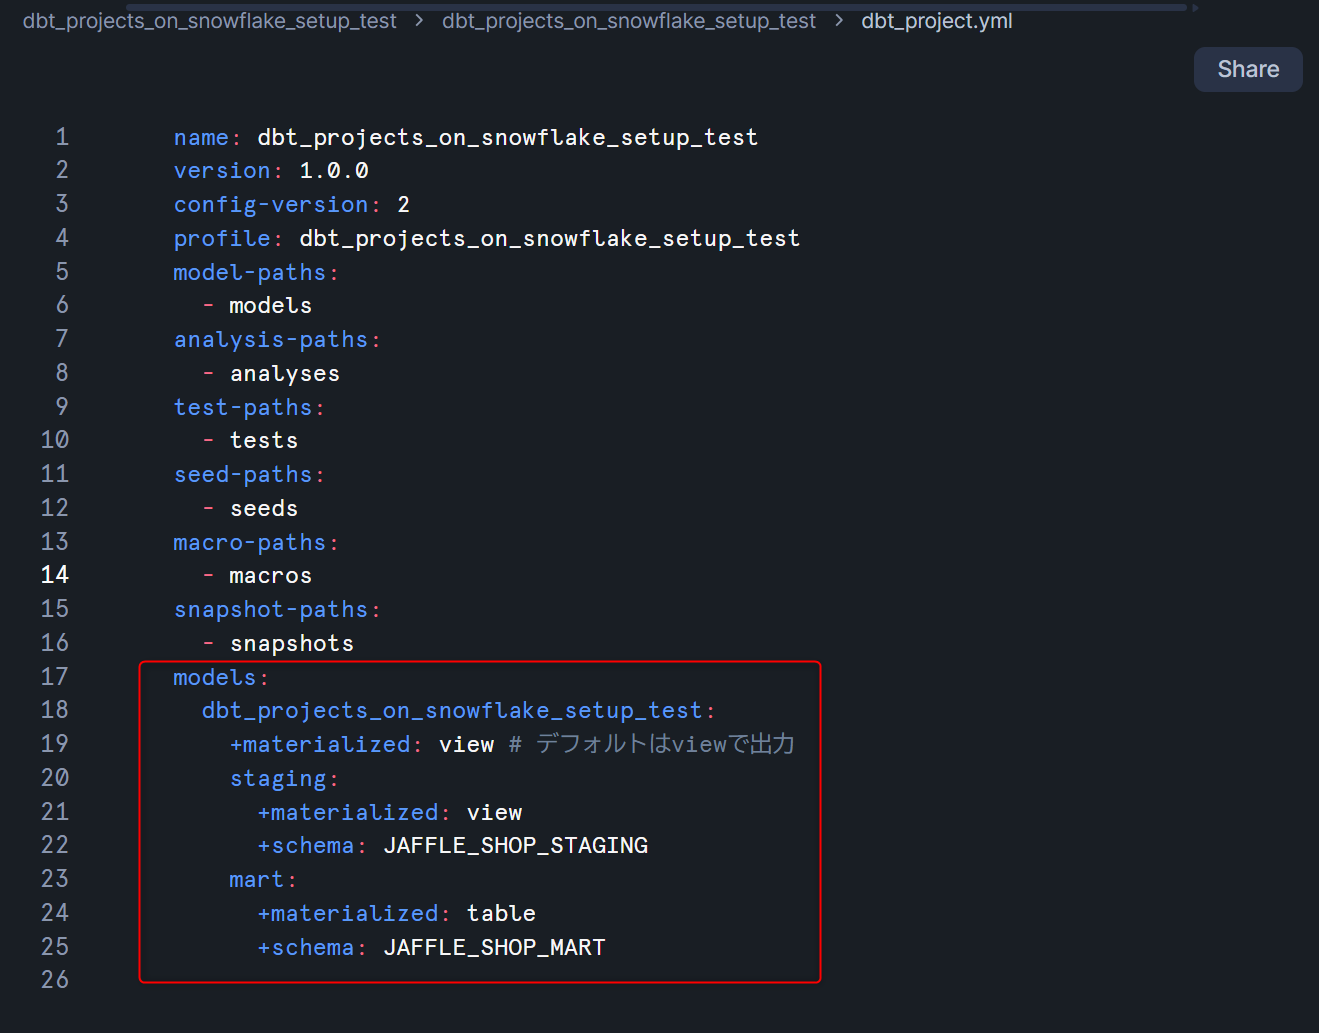Click the version value 1.0.0

point(334,171)
